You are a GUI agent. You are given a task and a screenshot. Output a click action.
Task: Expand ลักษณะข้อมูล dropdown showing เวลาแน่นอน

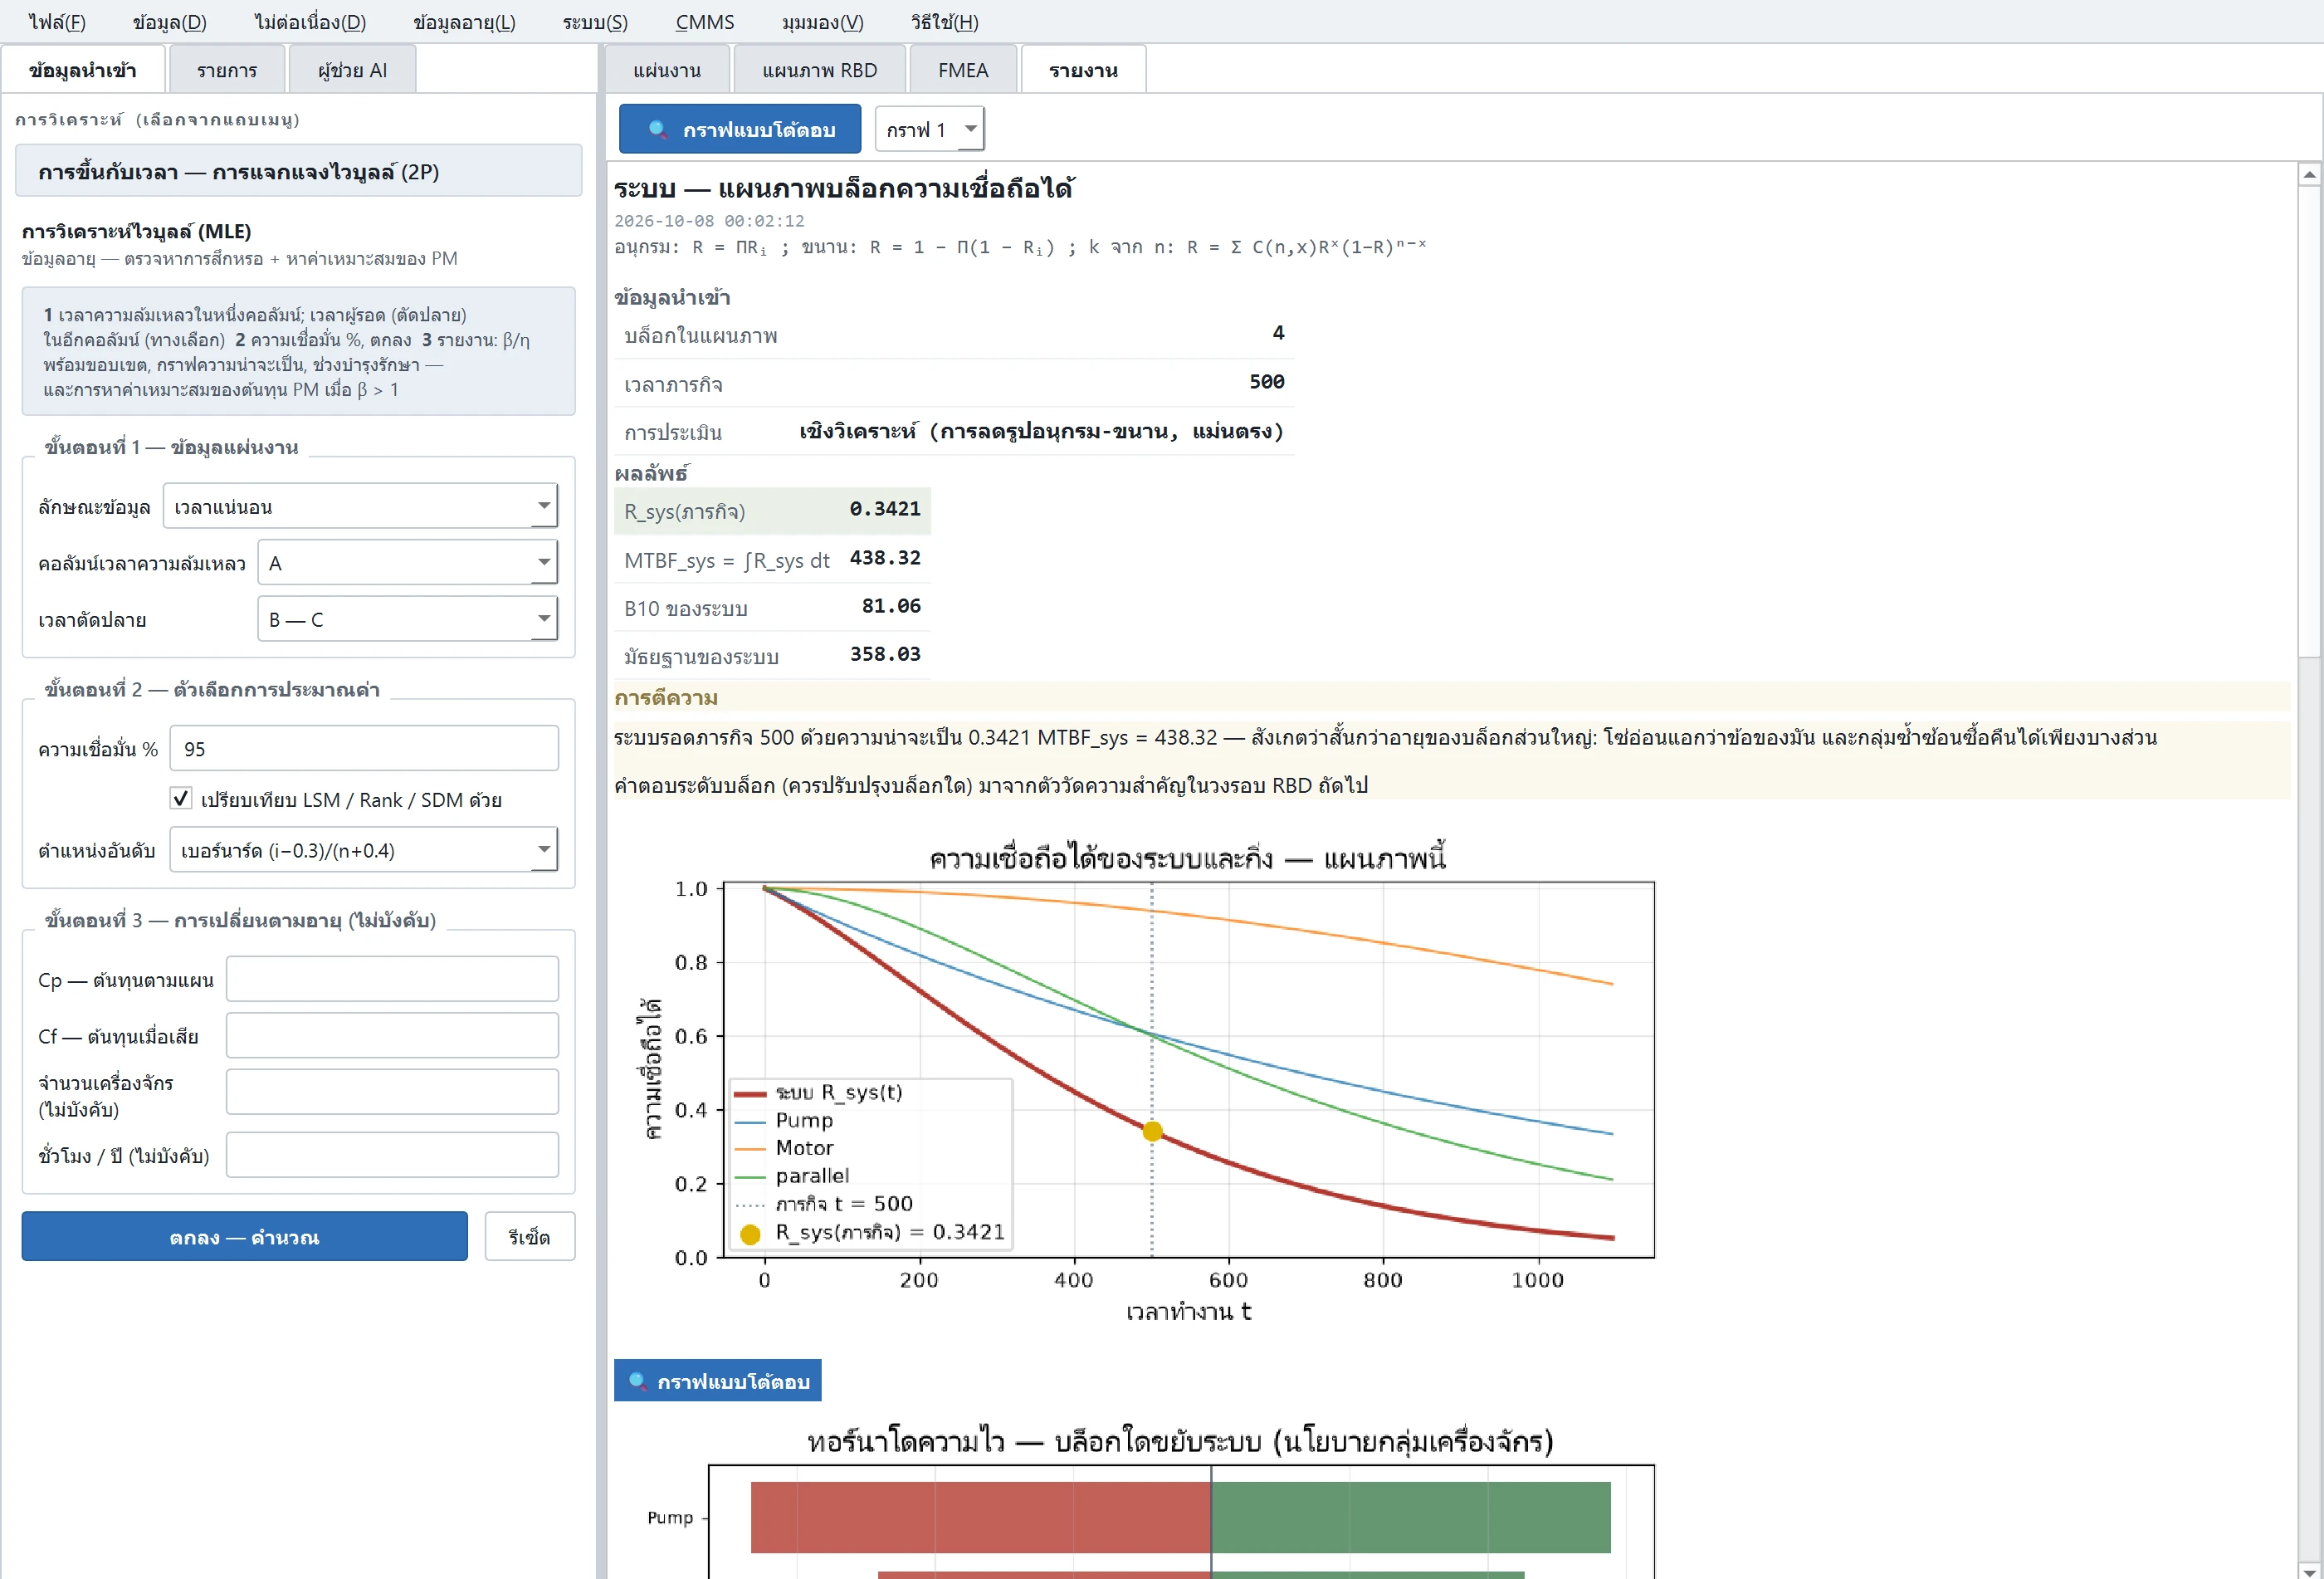360,506
